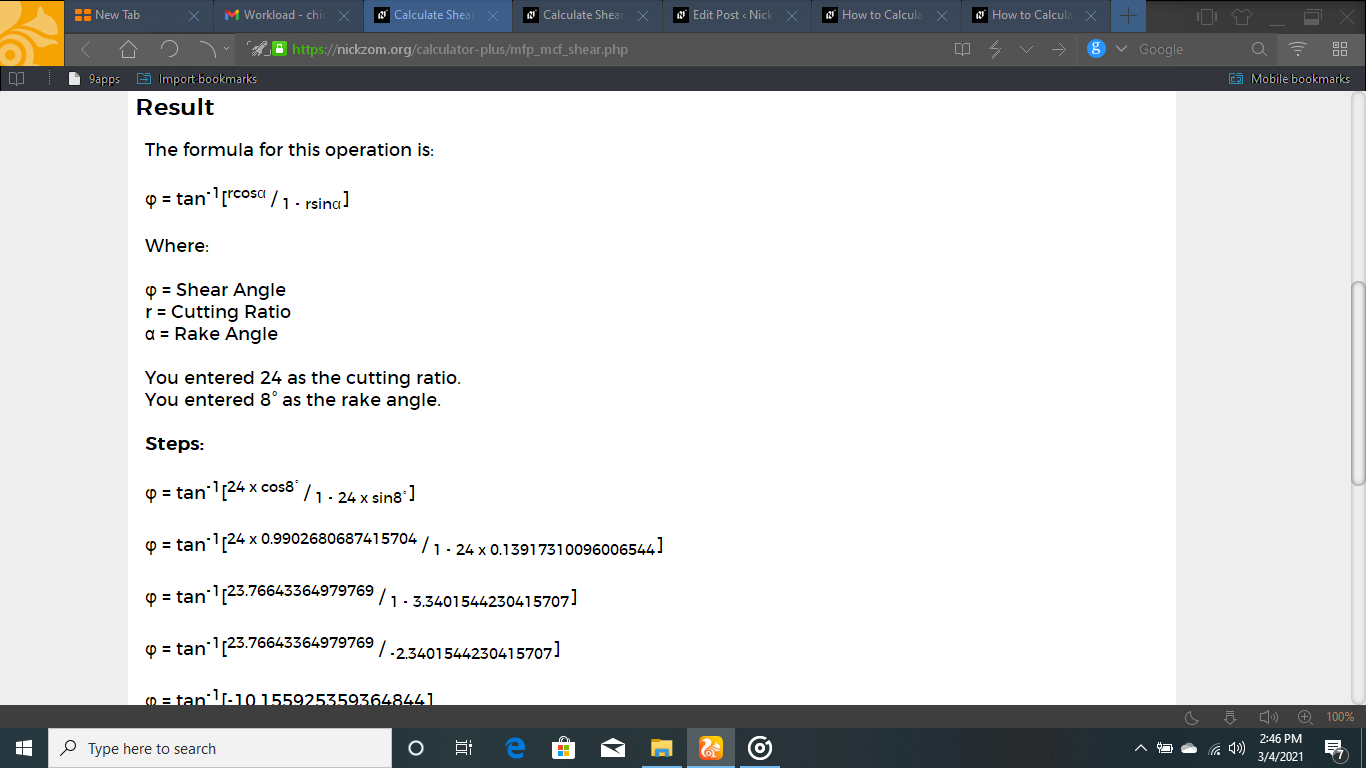Expand the search engine selector dropdown
The height and width of the screenshot is (768, 1366).
click(x=1120, y=49)
